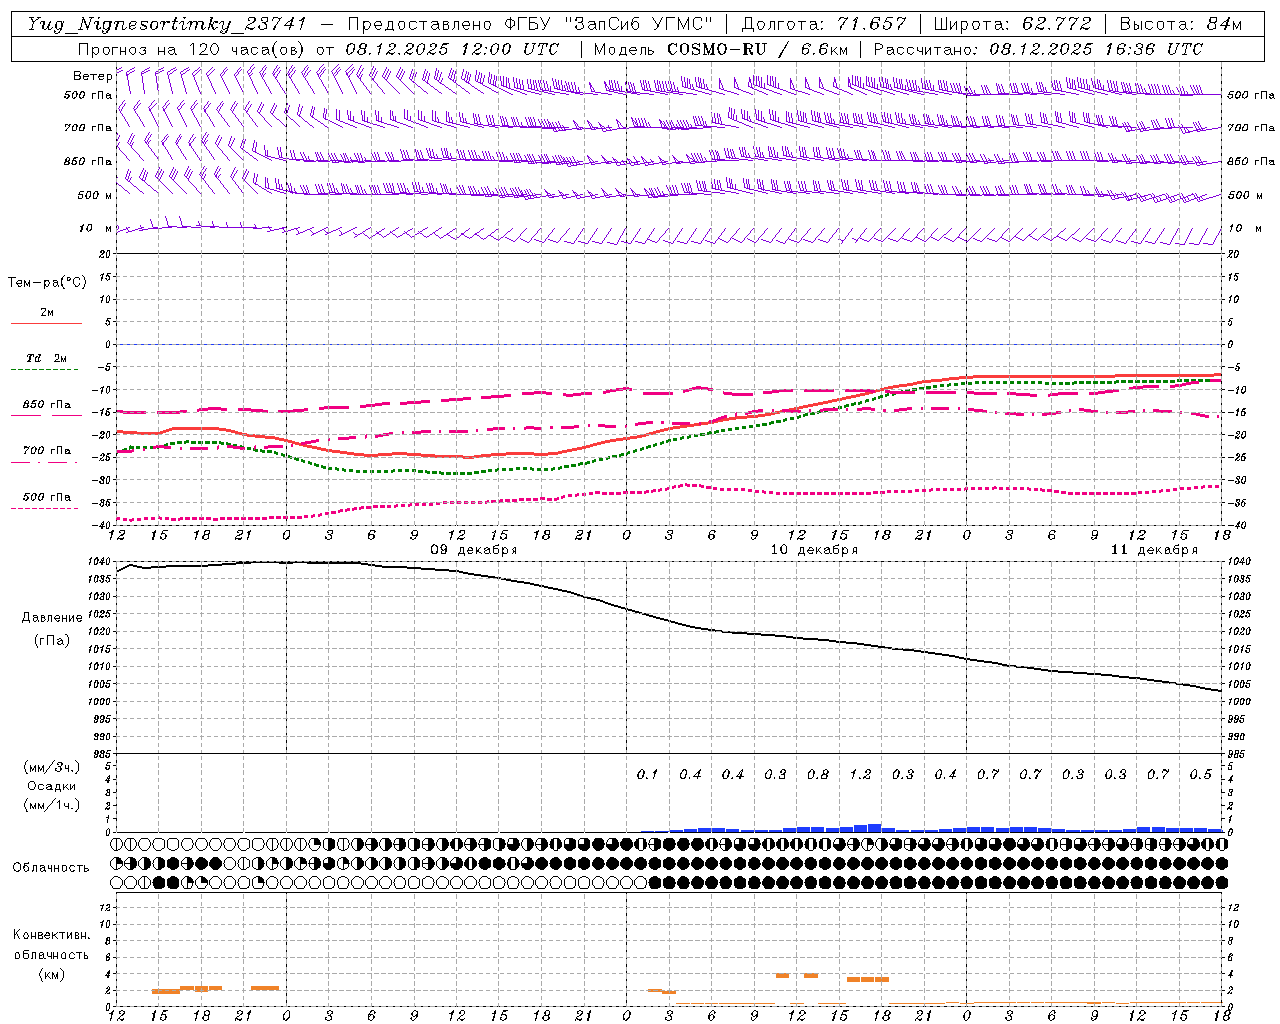
Task: Select the 11 декабря date label
Action: click(x=1154, y=550)
